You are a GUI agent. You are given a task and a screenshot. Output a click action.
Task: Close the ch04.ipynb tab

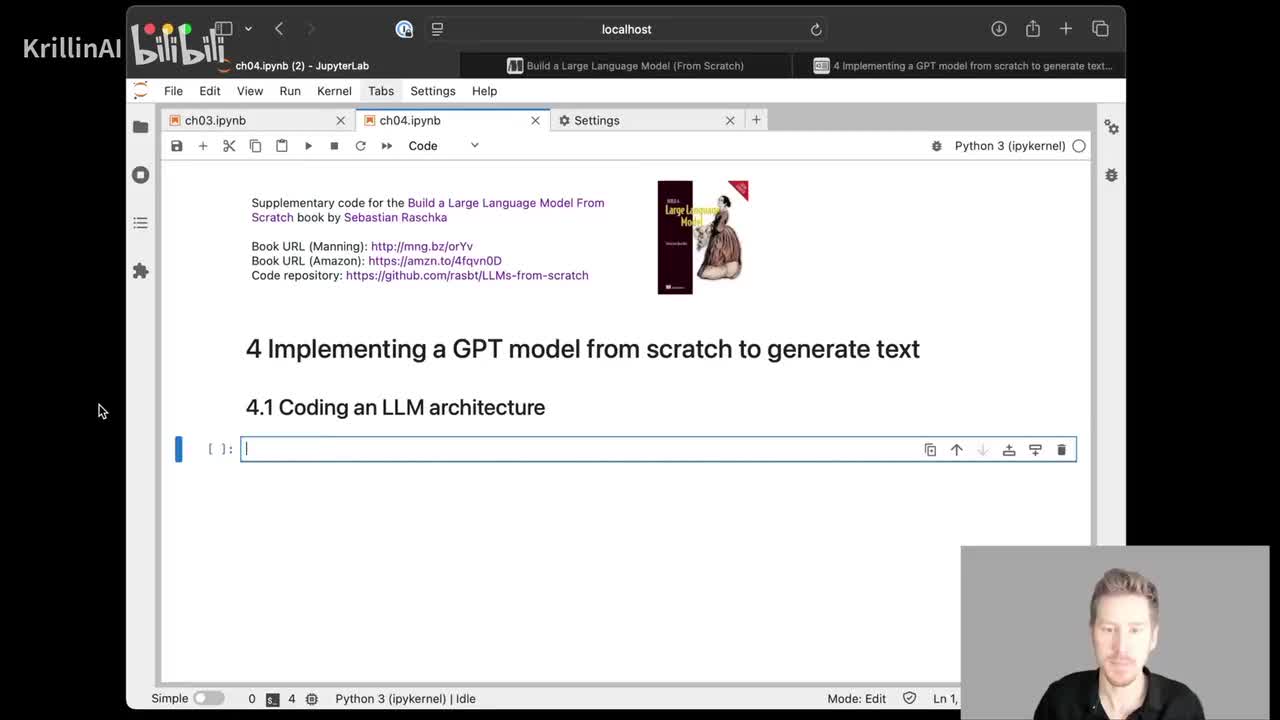(535, 120)
